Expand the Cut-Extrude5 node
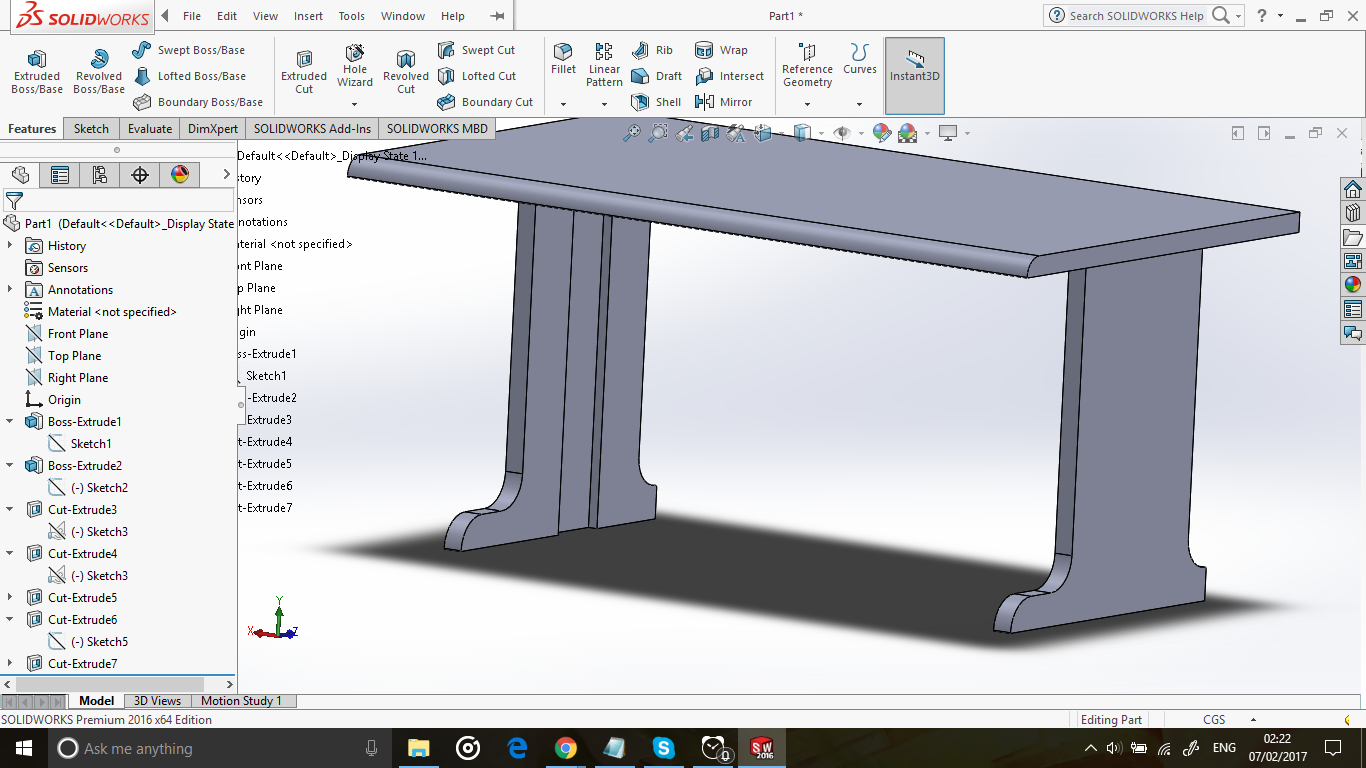The image size is (1366, 768). (x=10, y=597)
